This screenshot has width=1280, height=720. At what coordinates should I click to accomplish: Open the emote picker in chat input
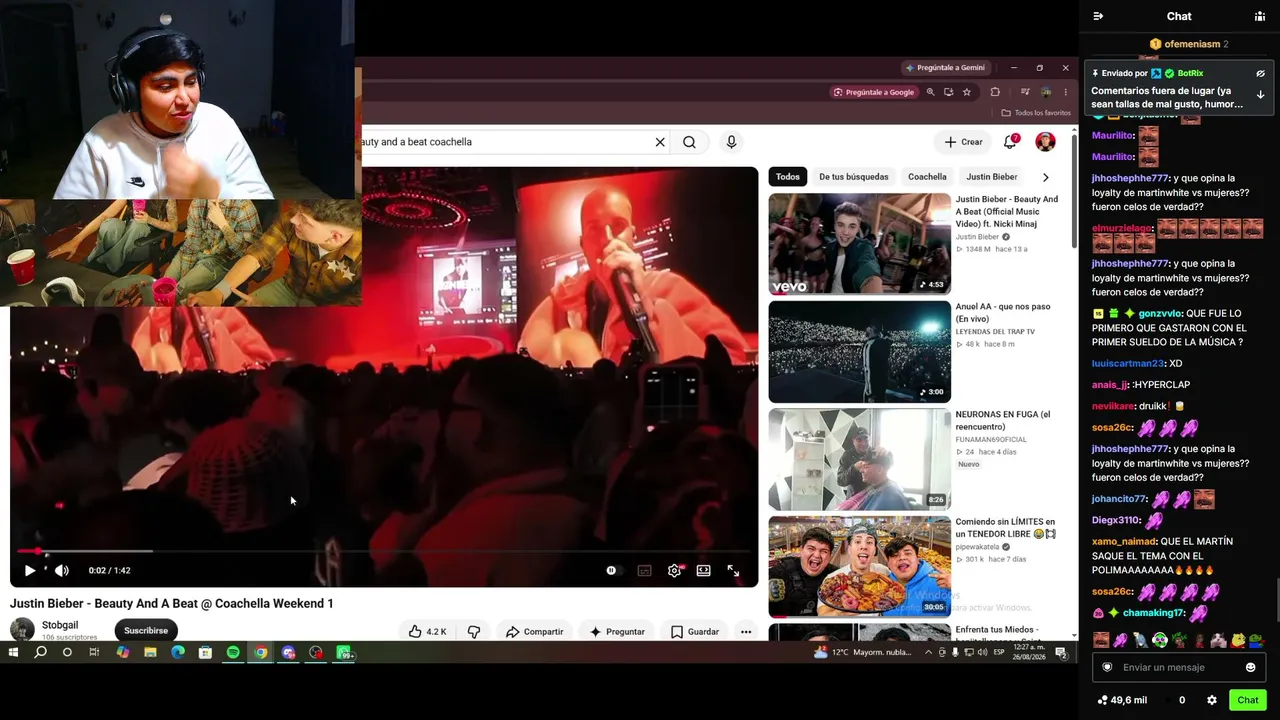point(1250,667)
